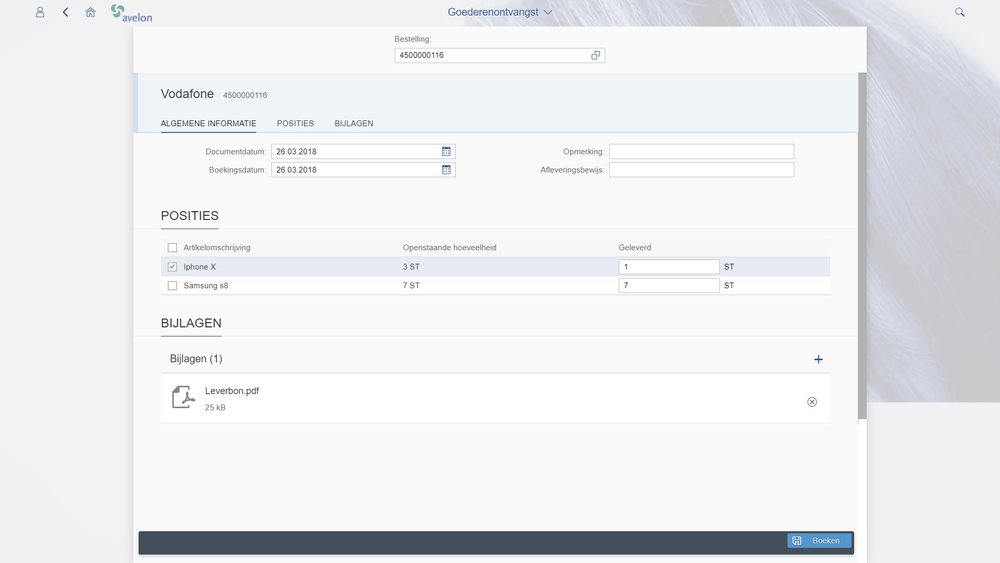Click the Artikelomschrijving column header
This screenshot has width=1000, height=563.
coord(217,247)
